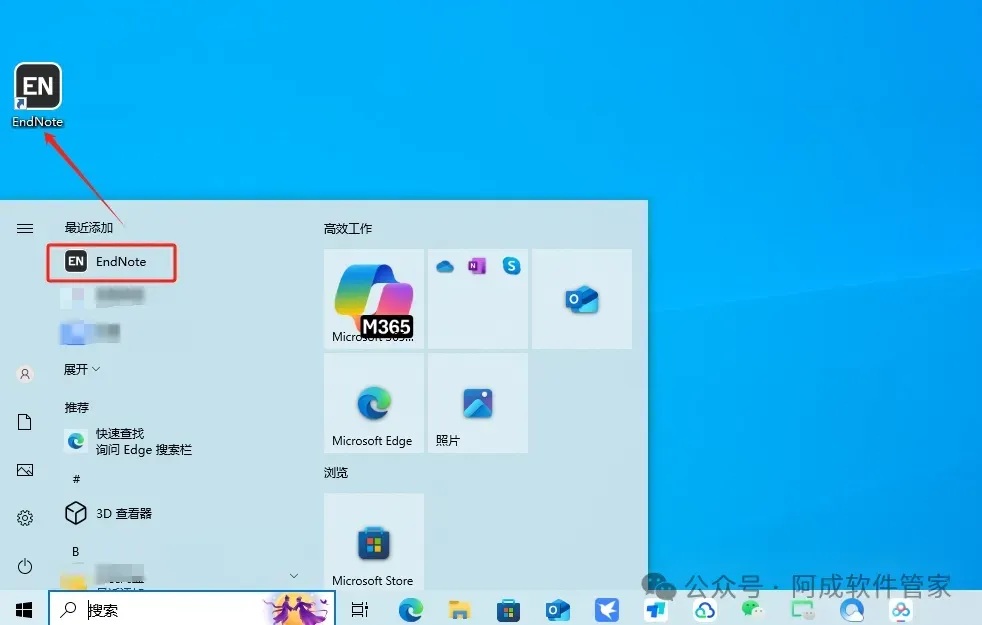Viewport: 982px width, 625px height.
Task: Focus the taskbar 搜索 search box
Action: [x=192, y=609]
